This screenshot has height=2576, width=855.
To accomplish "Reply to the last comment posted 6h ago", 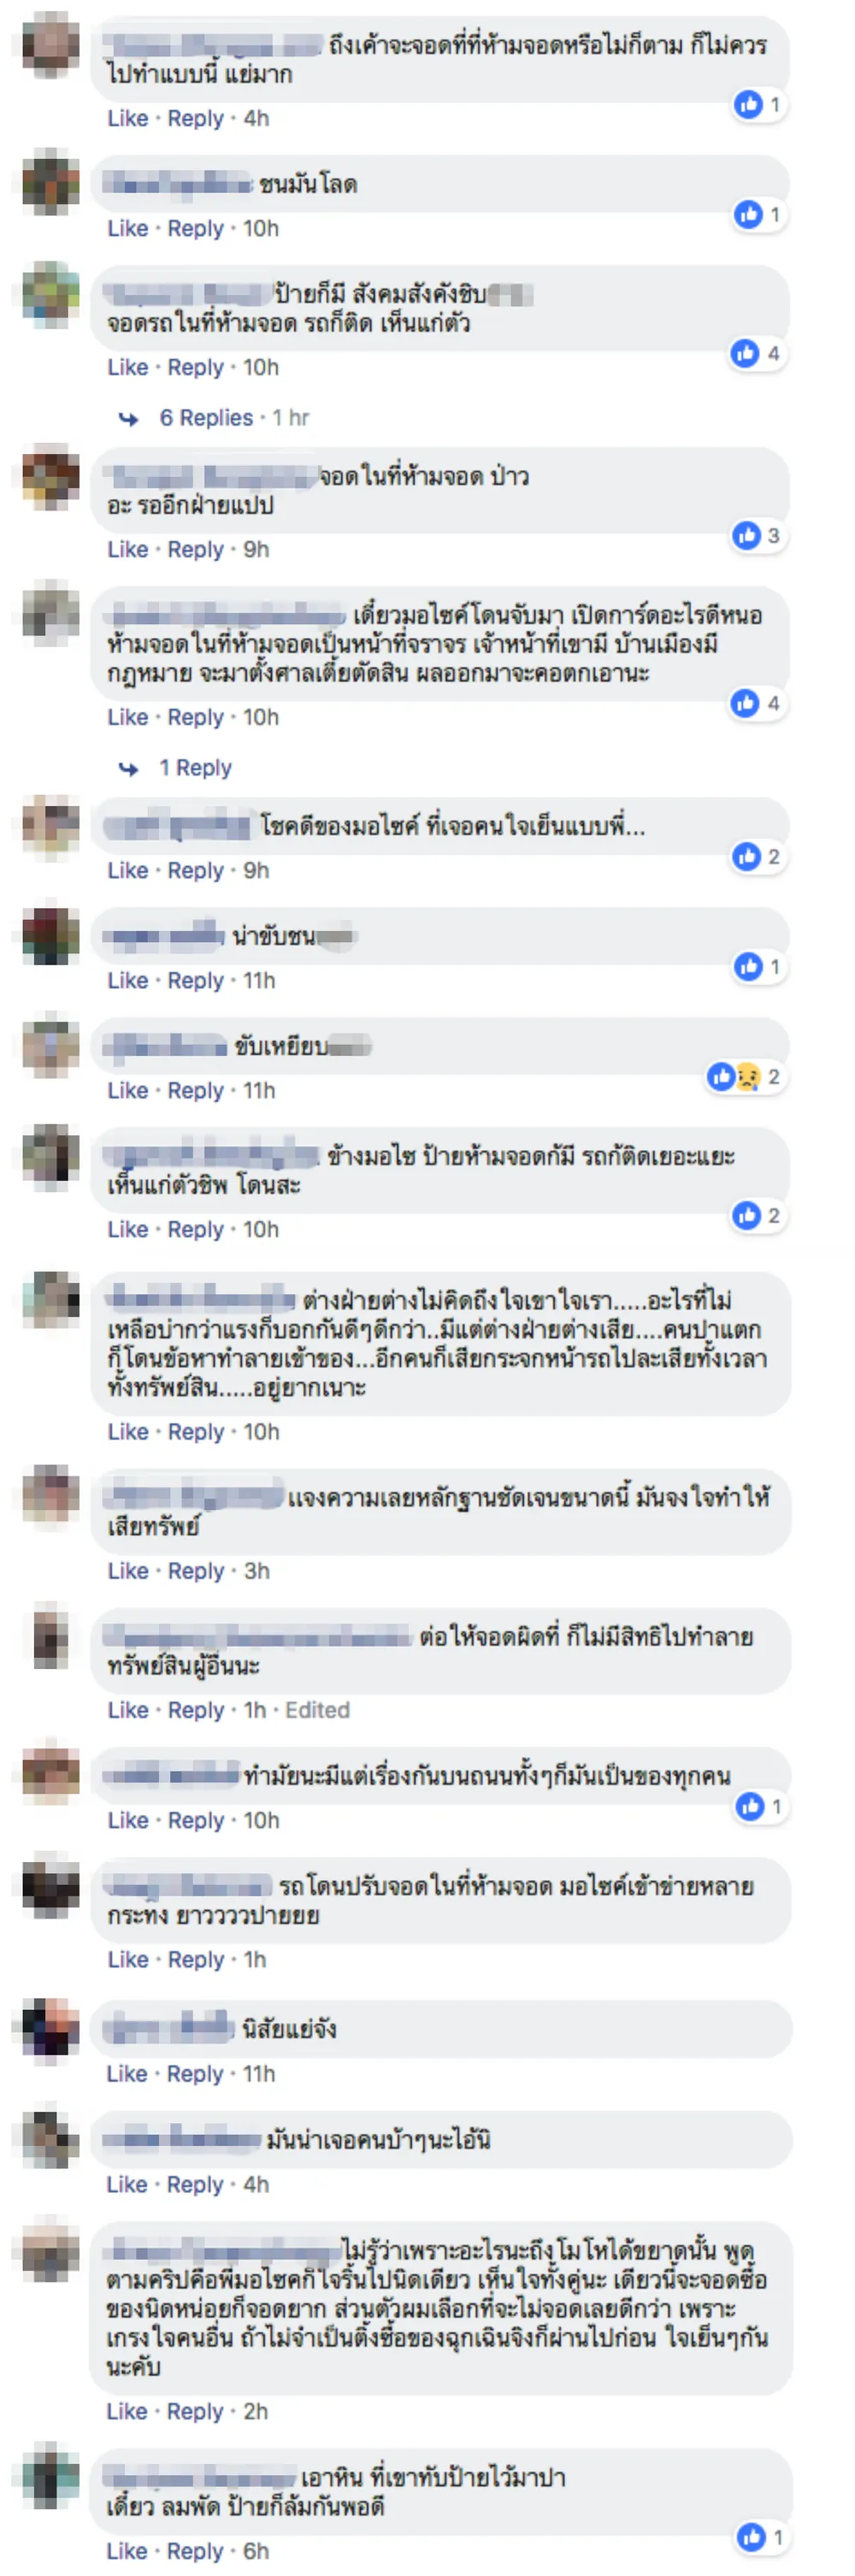I will coord(195,2551).
